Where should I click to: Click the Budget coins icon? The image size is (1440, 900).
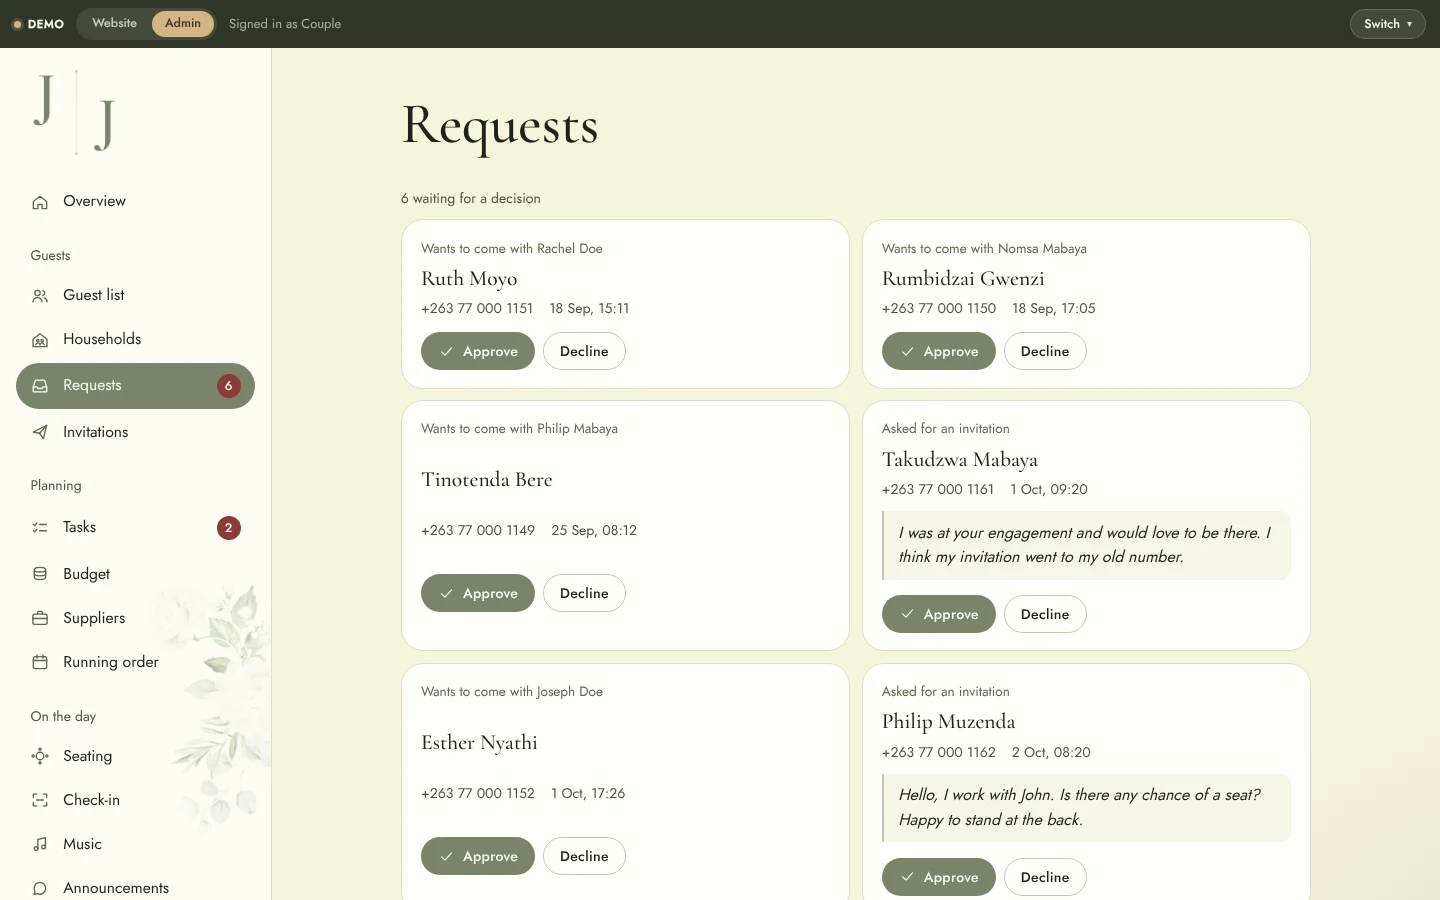coord(40,574)
